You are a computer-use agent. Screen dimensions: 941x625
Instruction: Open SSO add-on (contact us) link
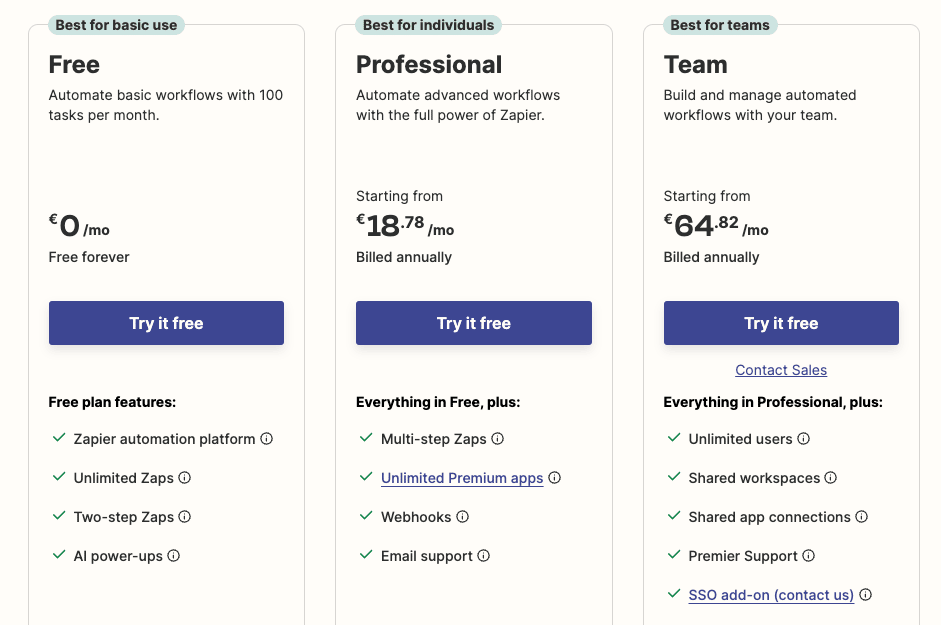coord(771,595)
